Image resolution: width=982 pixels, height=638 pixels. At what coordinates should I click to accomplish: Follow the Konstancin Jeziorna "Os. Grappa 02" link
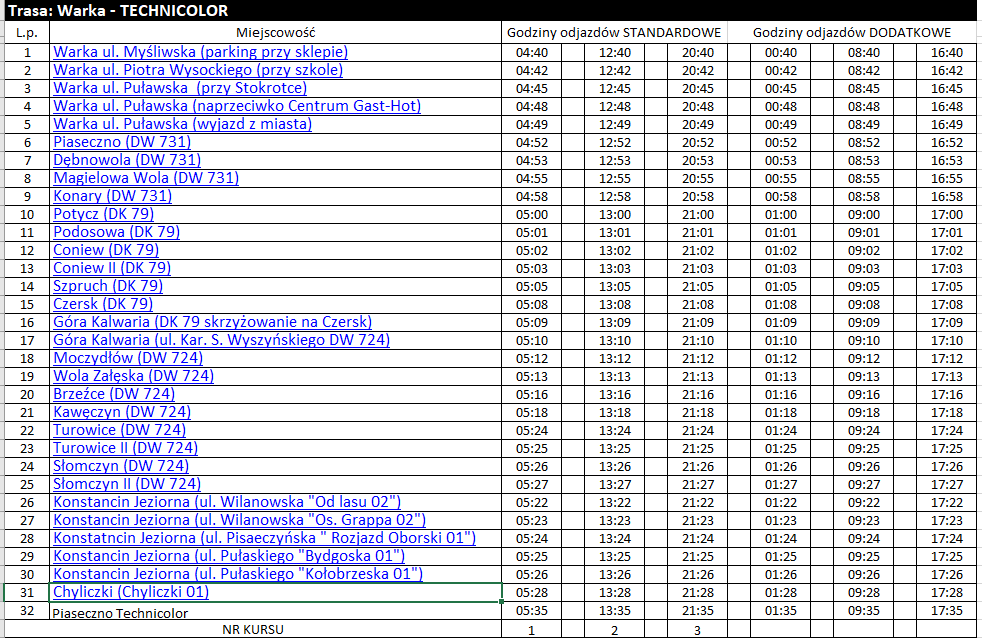tap(239, 520)
